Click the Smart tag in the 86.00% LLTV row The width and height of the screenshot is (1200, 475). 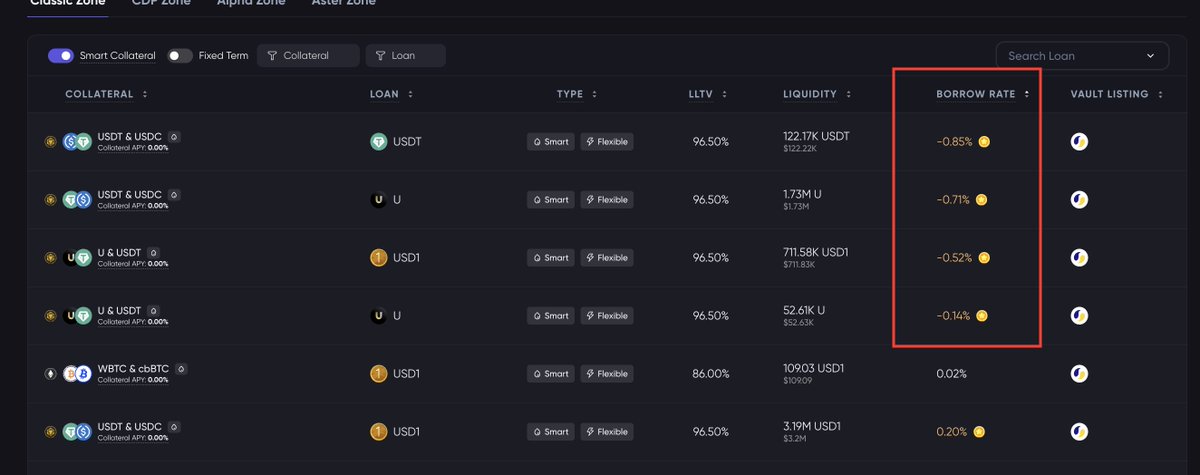(551, 374)
